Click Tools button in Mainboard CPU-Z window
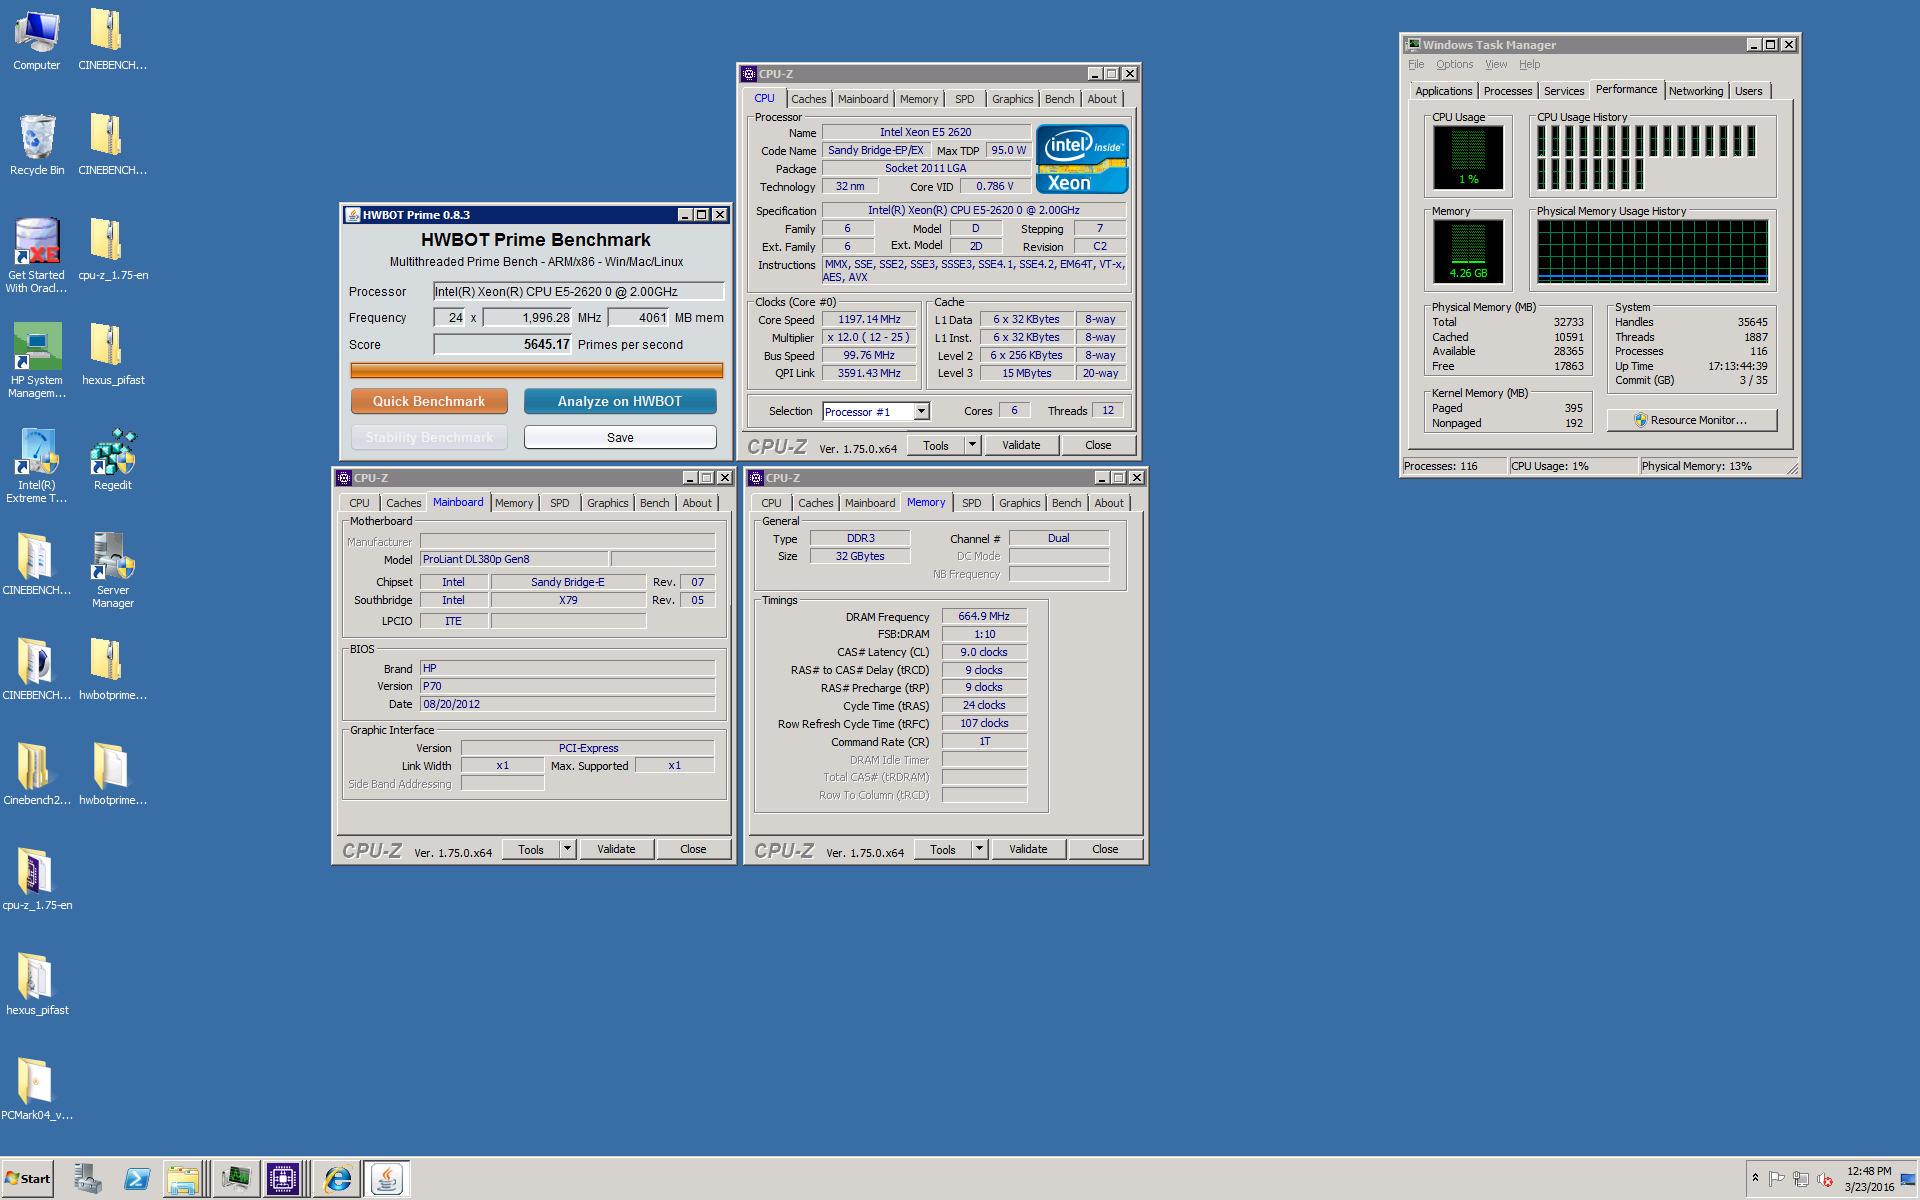Image resolution: width=1920 pixels, height=1200 pixels. [x=531, y=849]
